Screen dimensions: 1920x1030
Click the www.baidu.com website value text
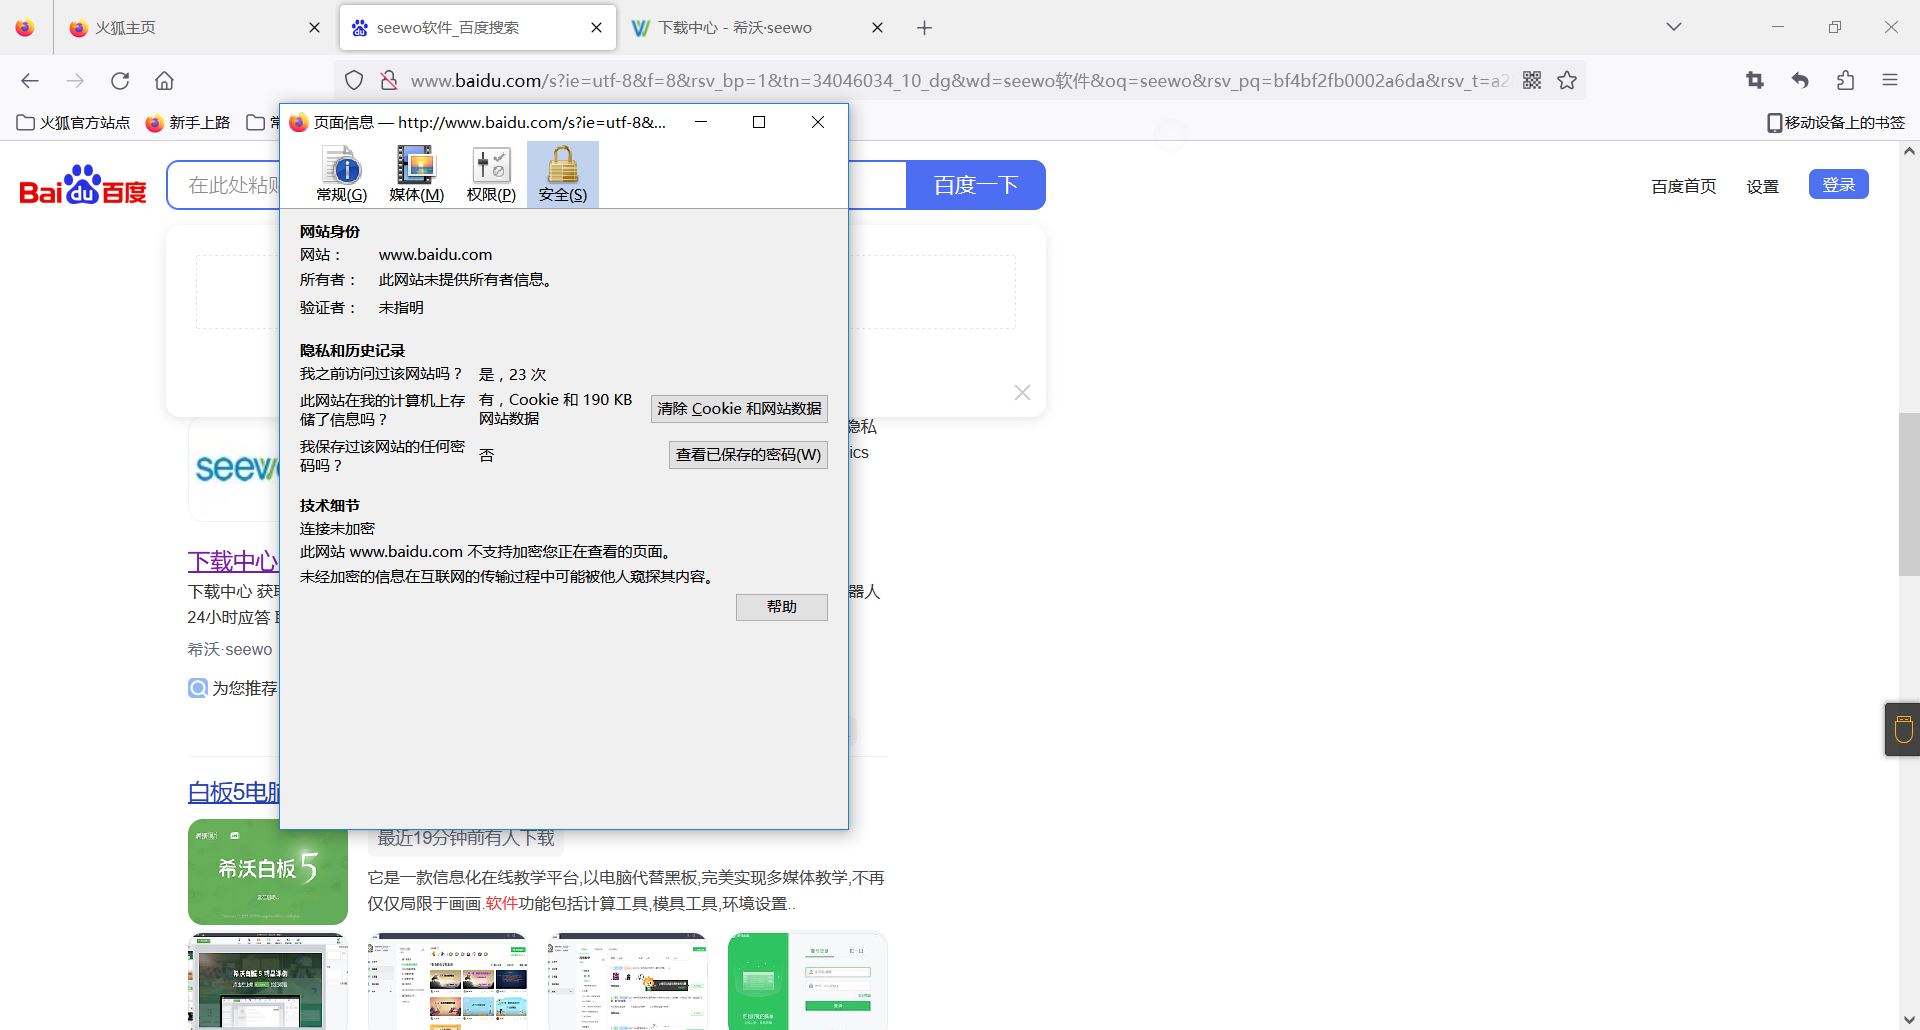coord(435,255)
